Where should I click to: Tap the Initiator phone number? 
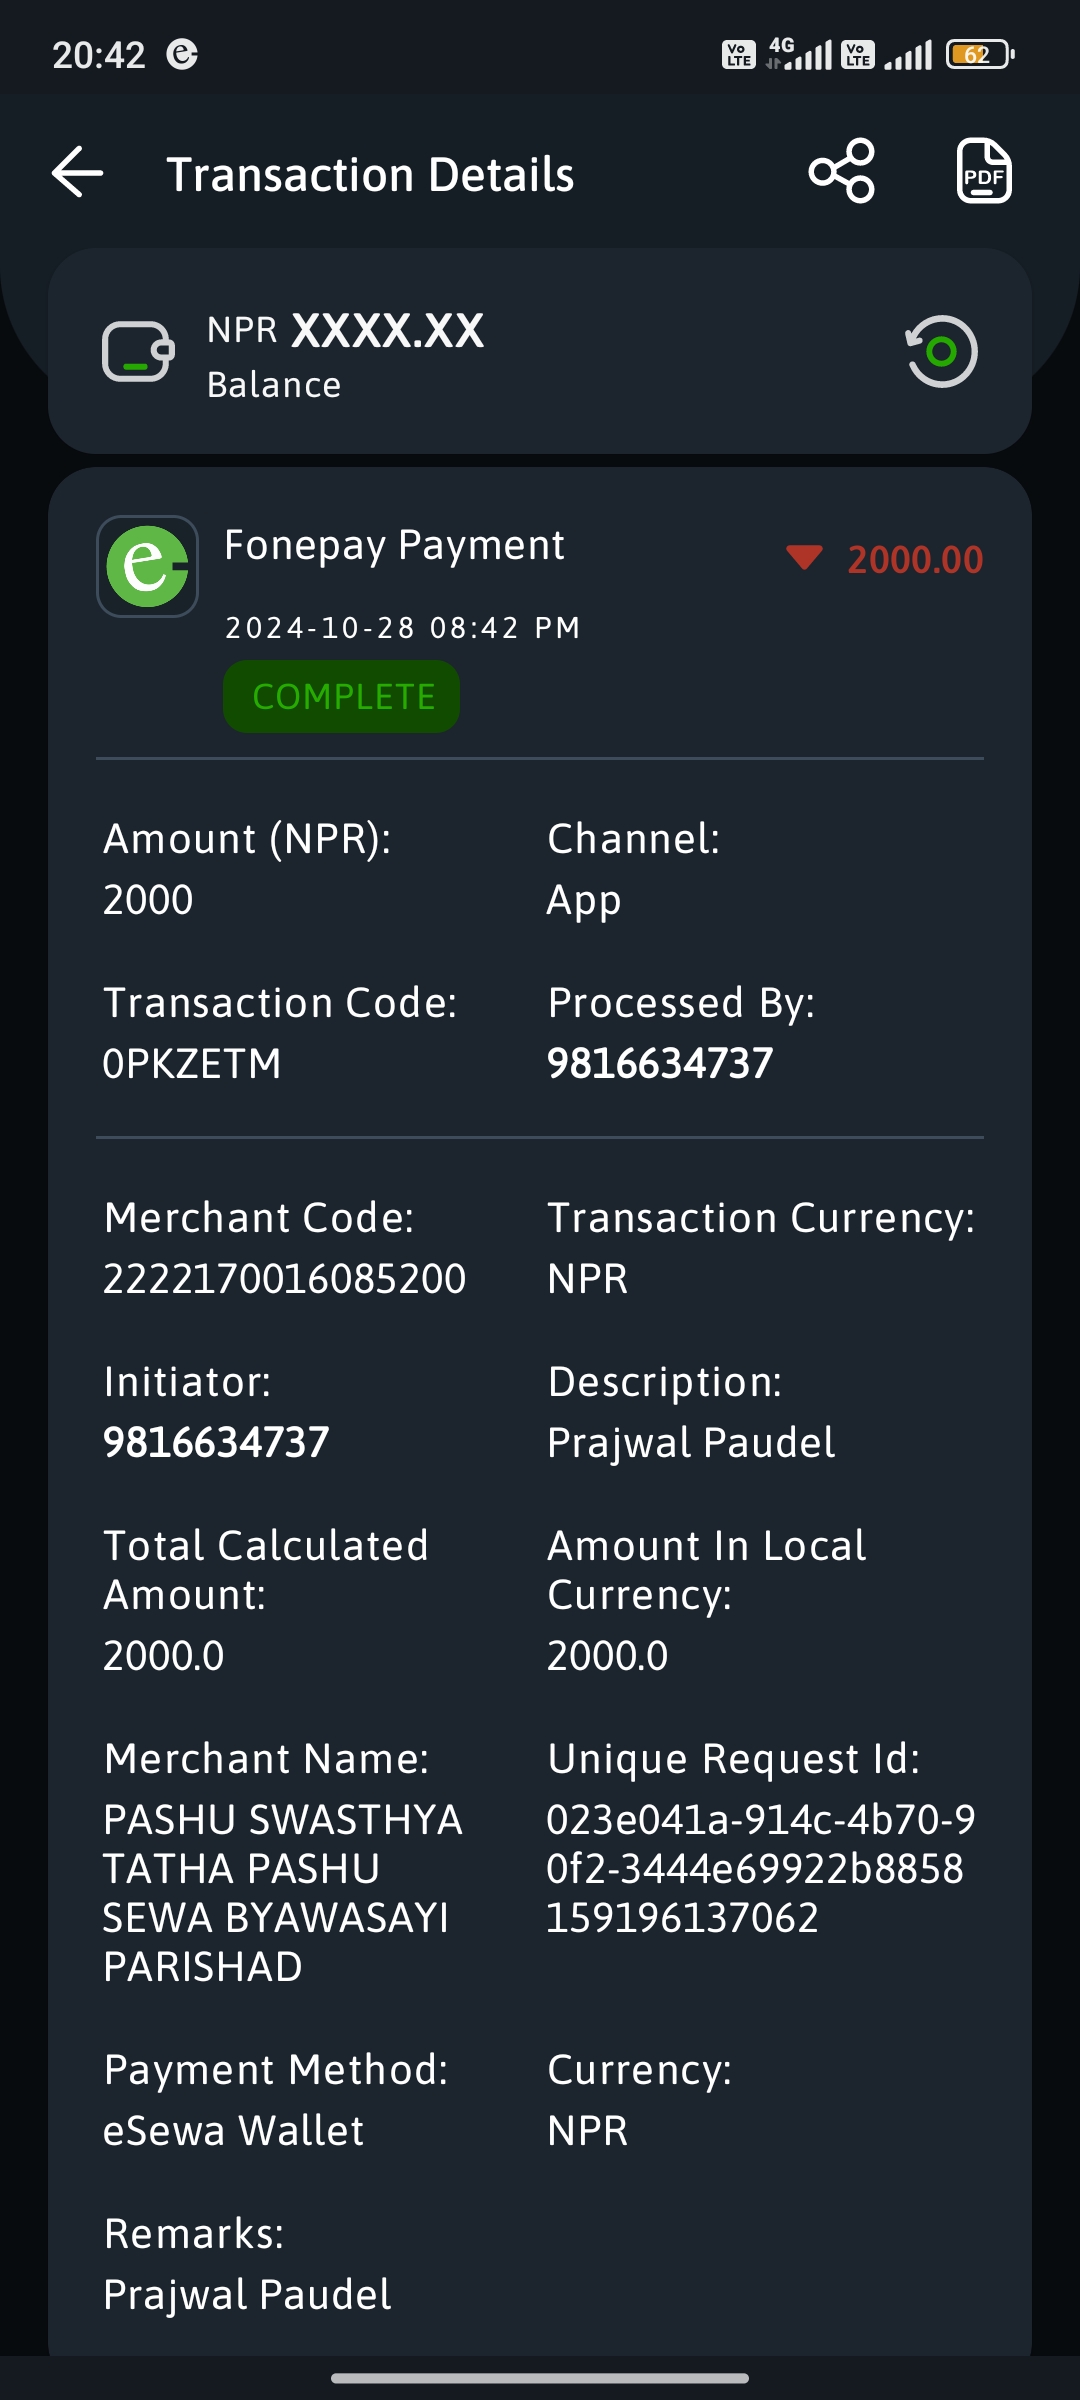pyautogui.click(x=216, y=1443)
